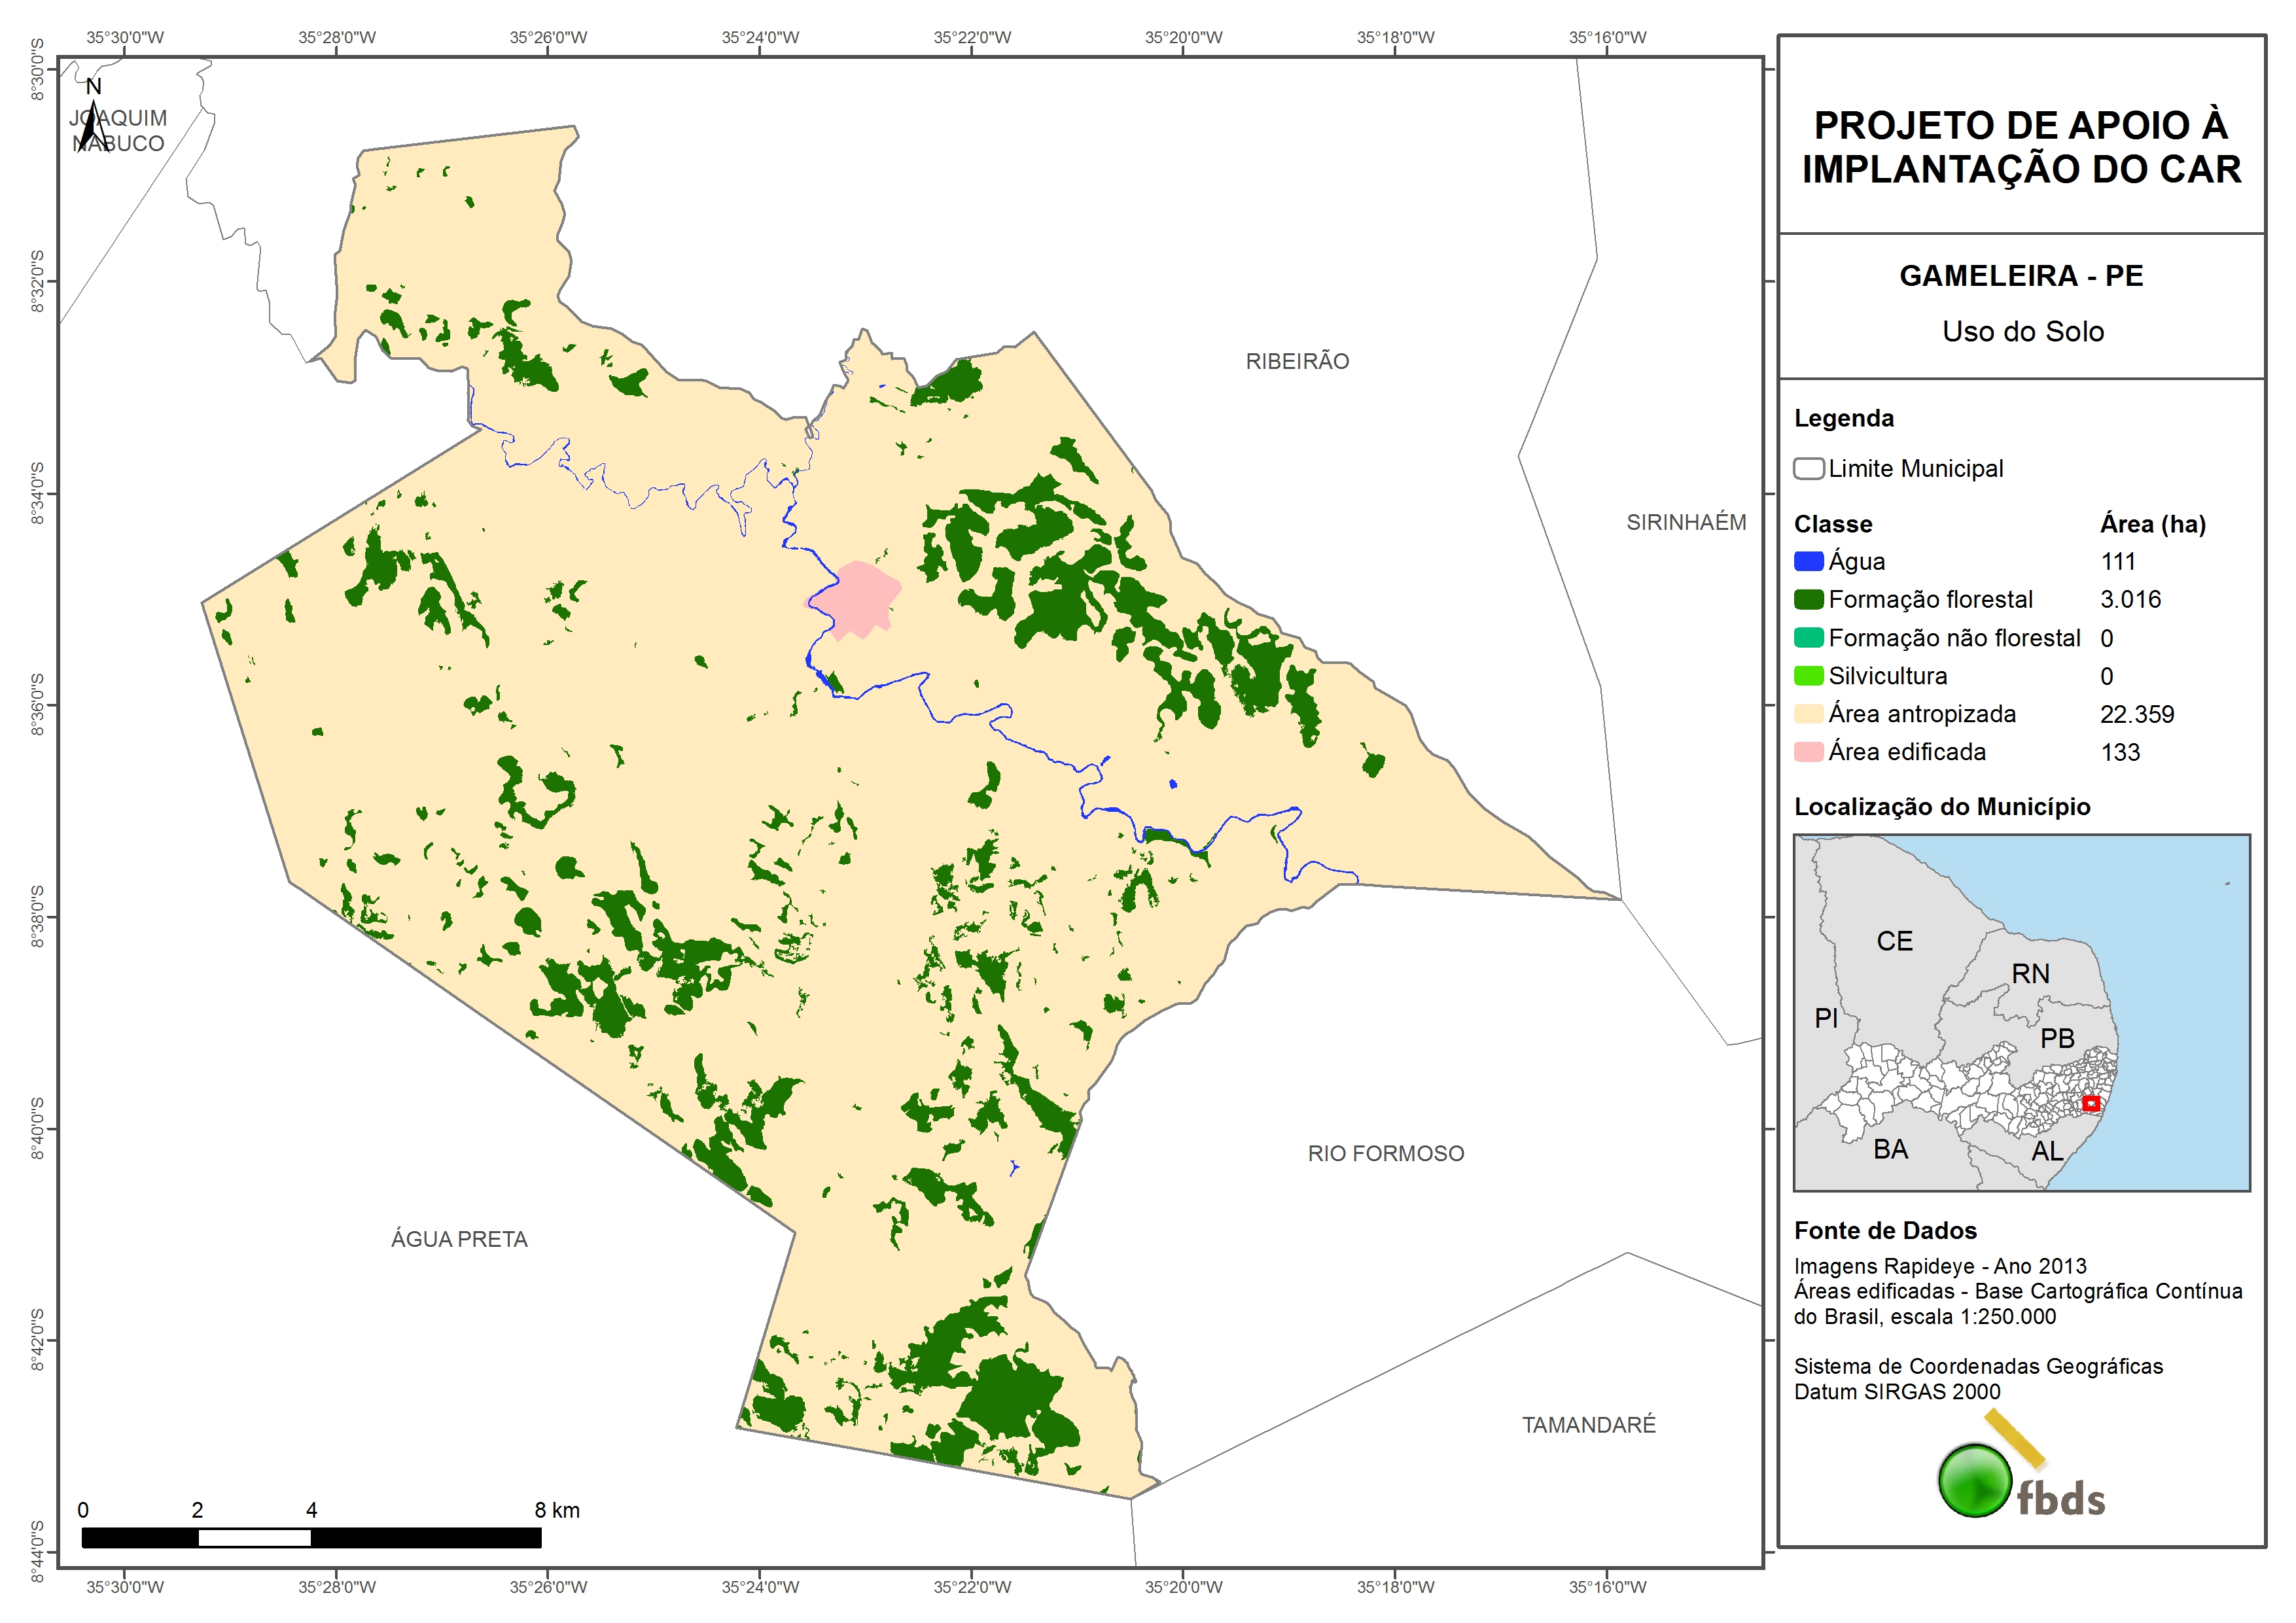Click the Limite Municipal legend symbol
The image size is (2296, 1623).
tap(1808, 469)
